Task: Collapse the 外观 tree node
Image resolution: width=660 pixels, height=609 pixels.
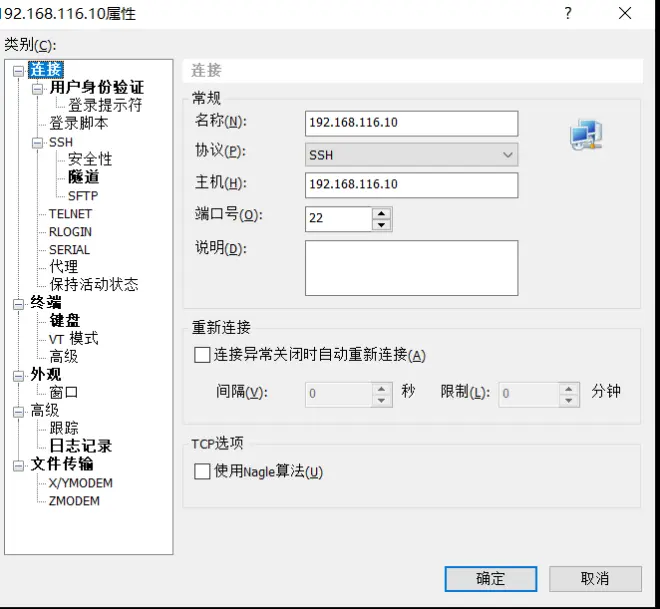Action: 18,375
